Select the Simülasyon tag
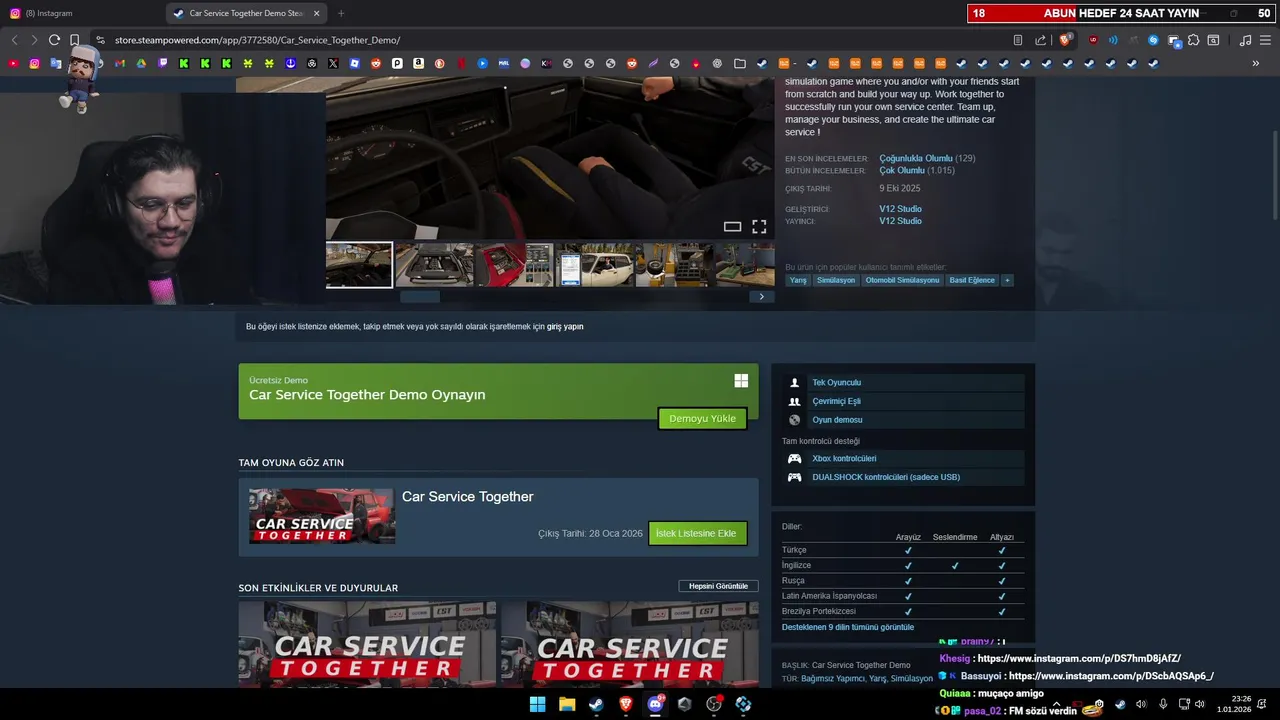 pyautogui.click(x=836, y=280)
